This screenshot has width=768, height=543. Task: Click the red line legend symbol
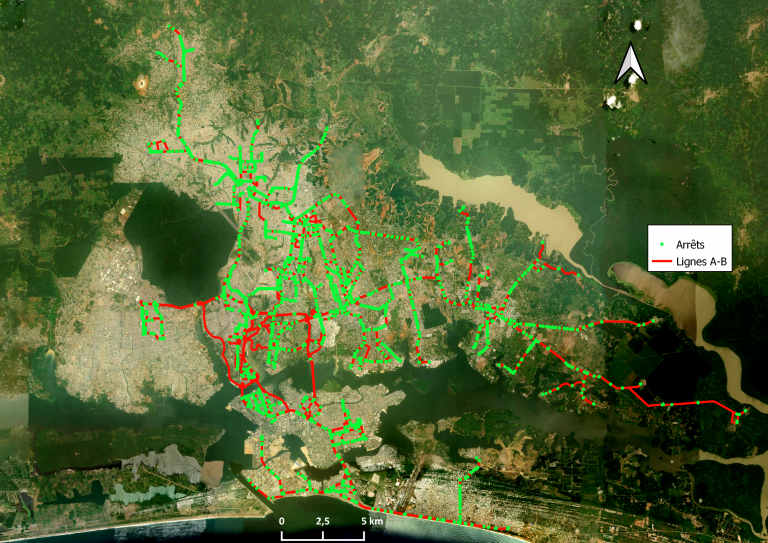coord(662,262)
